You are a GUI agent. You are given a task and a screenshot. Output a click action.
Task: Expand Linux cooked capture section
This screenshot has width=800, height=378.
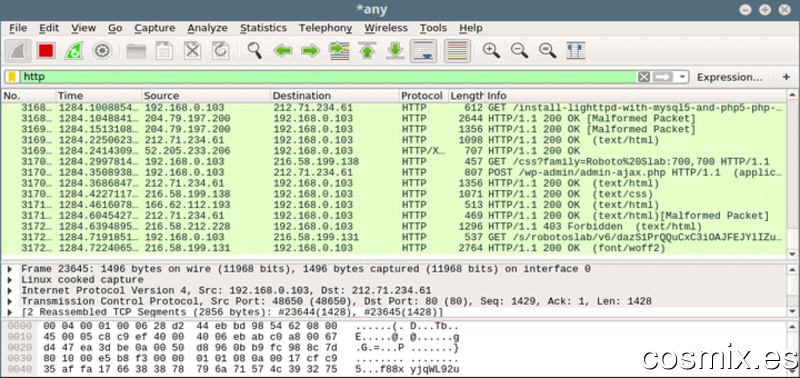(x=10, y=280)
